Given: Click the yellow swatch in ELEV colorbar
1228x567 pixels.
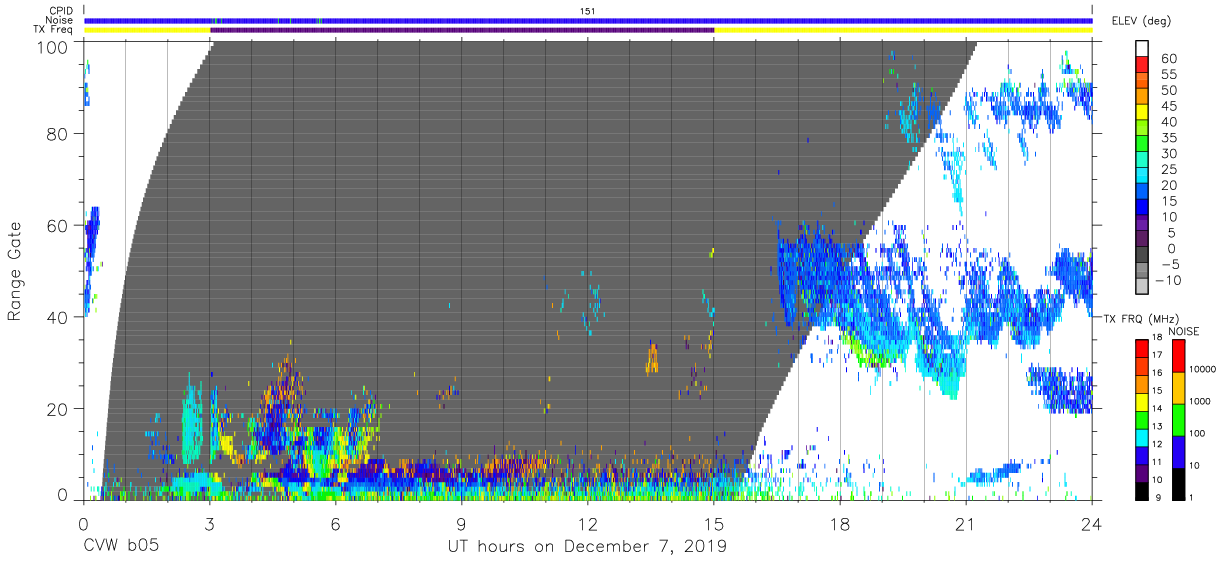Looking at the screenshot, I should click(1142, 113).
